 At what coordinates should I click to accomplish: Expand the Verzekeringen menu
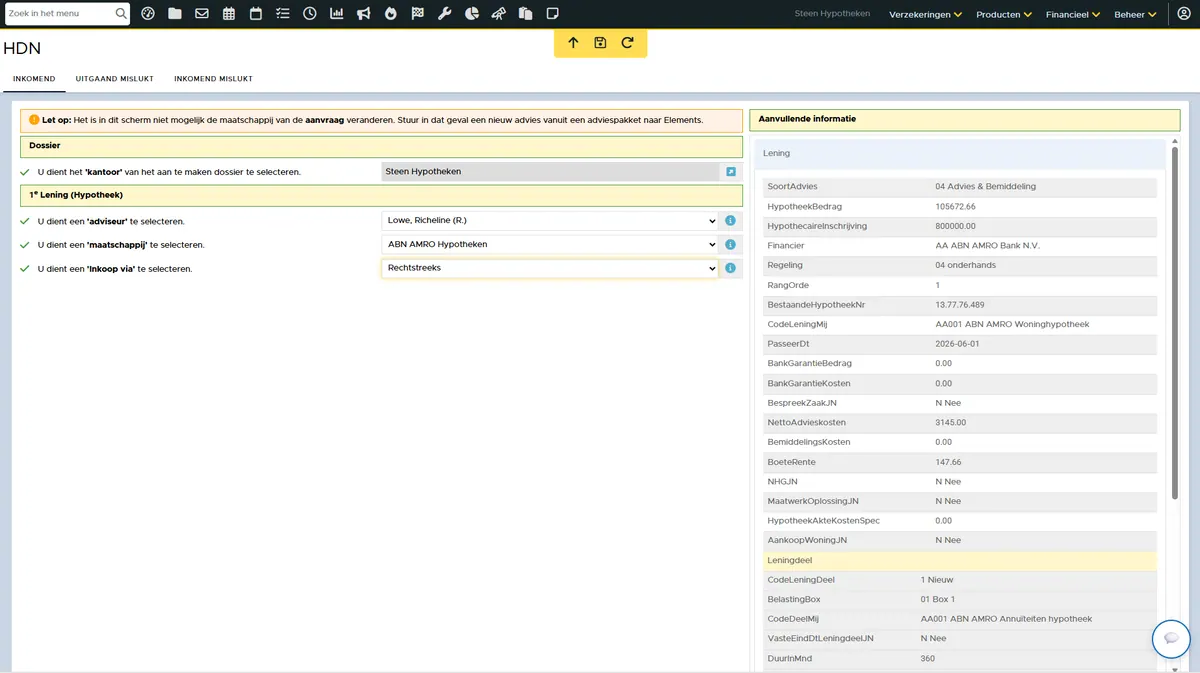(925, 14)
